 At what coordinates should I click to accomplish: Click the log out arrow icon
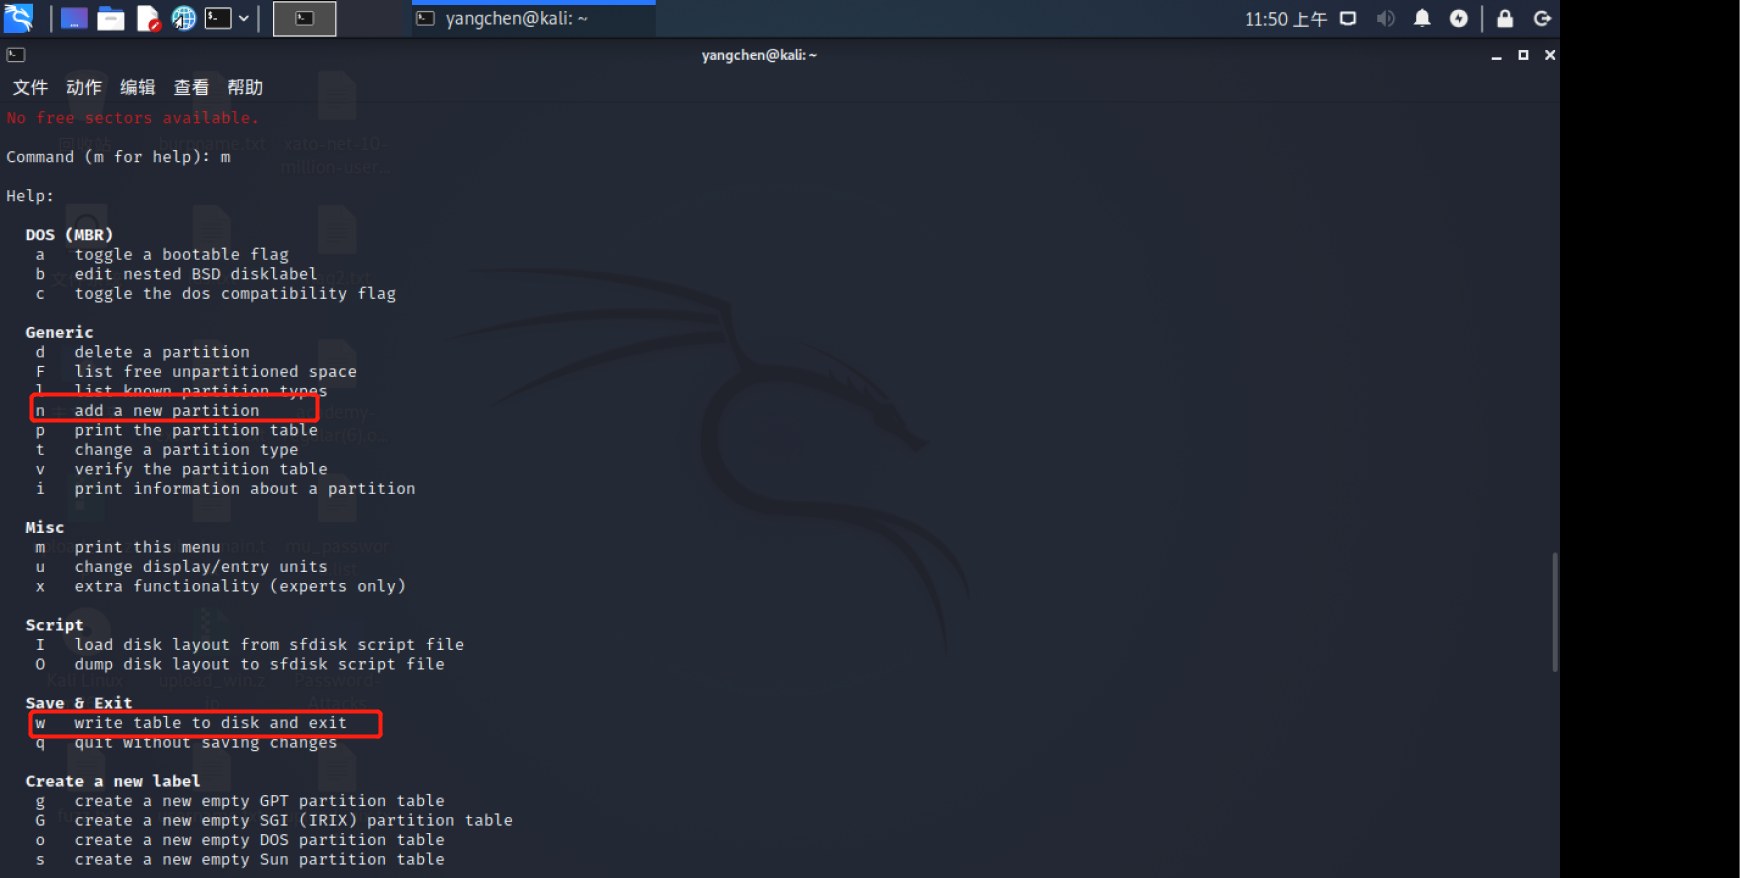[x=1542, y=18]
